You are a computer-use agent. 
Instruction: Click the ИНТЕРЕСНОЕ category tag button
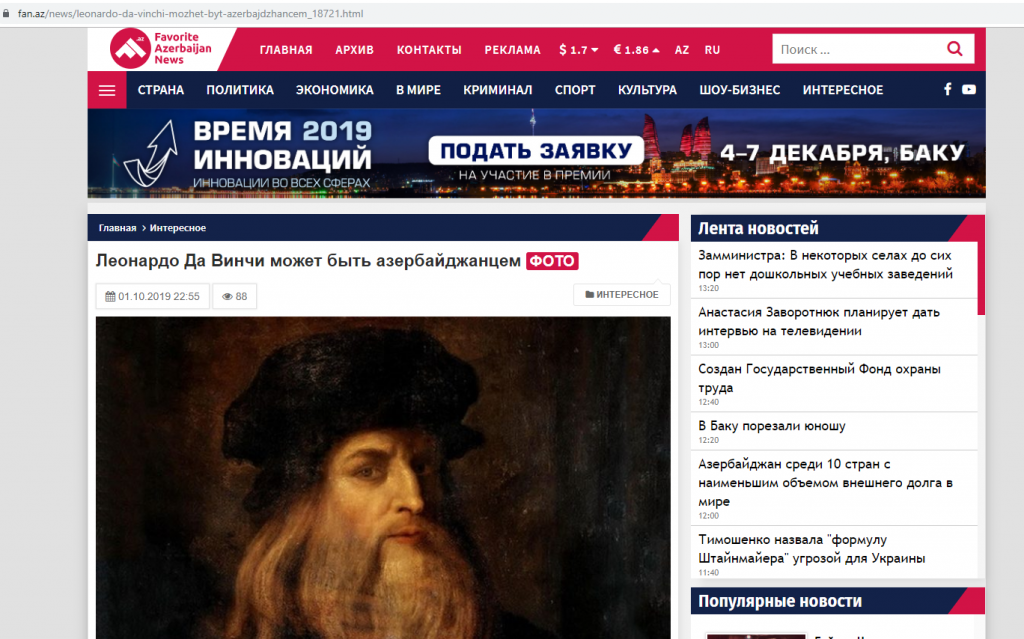click(622, 295)
